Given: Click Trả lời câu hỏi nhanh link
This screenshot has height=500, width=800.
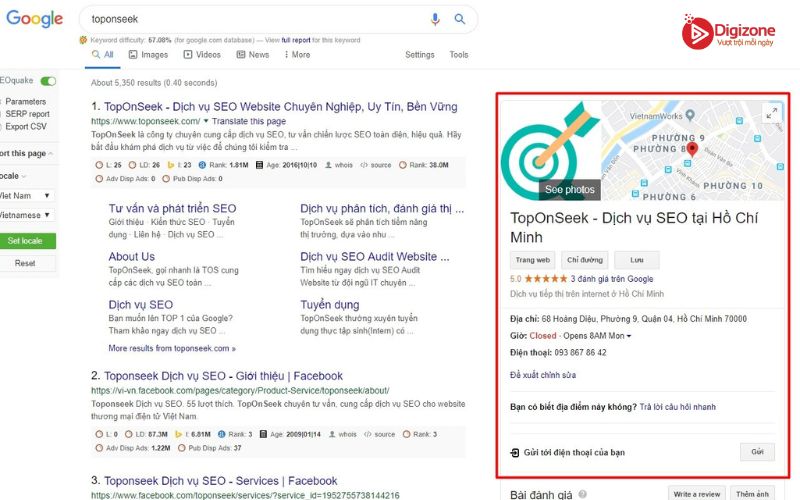Looking at the screenshot, I should tap(678, 407).
